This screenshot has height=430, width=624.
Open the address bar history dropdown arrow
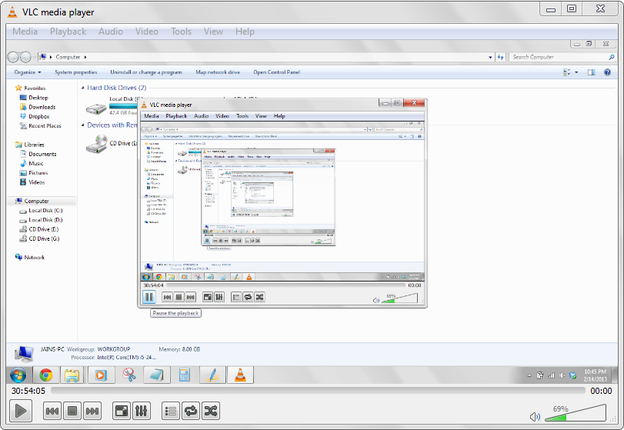[490, 57]
